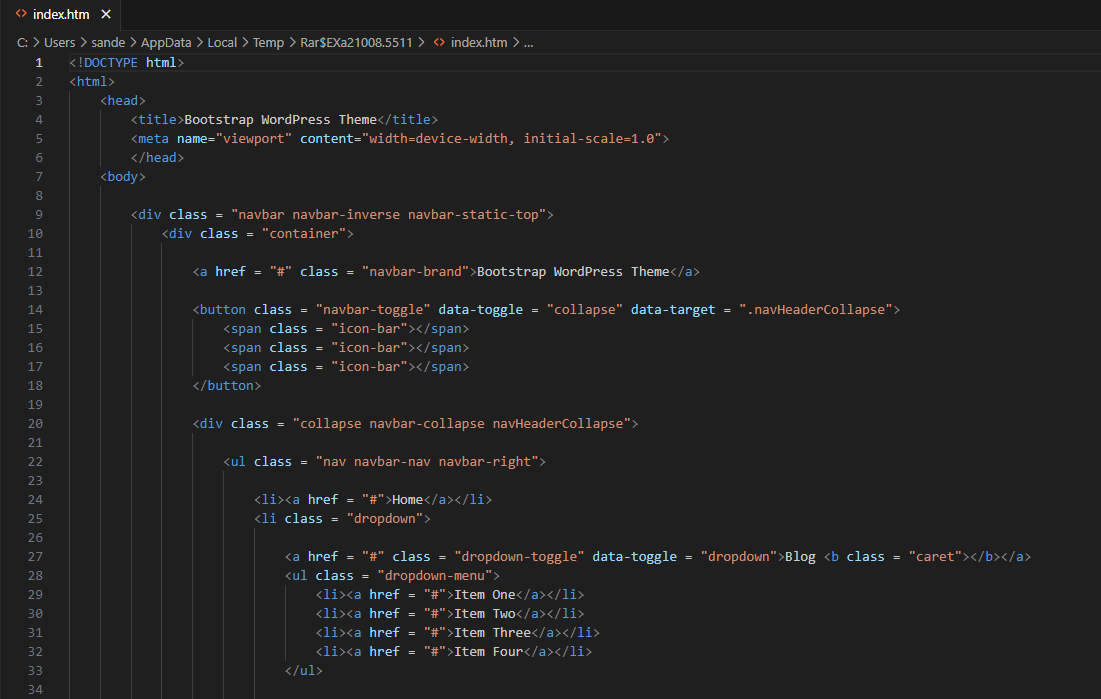Click the "navbar-toggle" class value
Viewport: 1101px width, 699px height.
(x=373, y=309)
